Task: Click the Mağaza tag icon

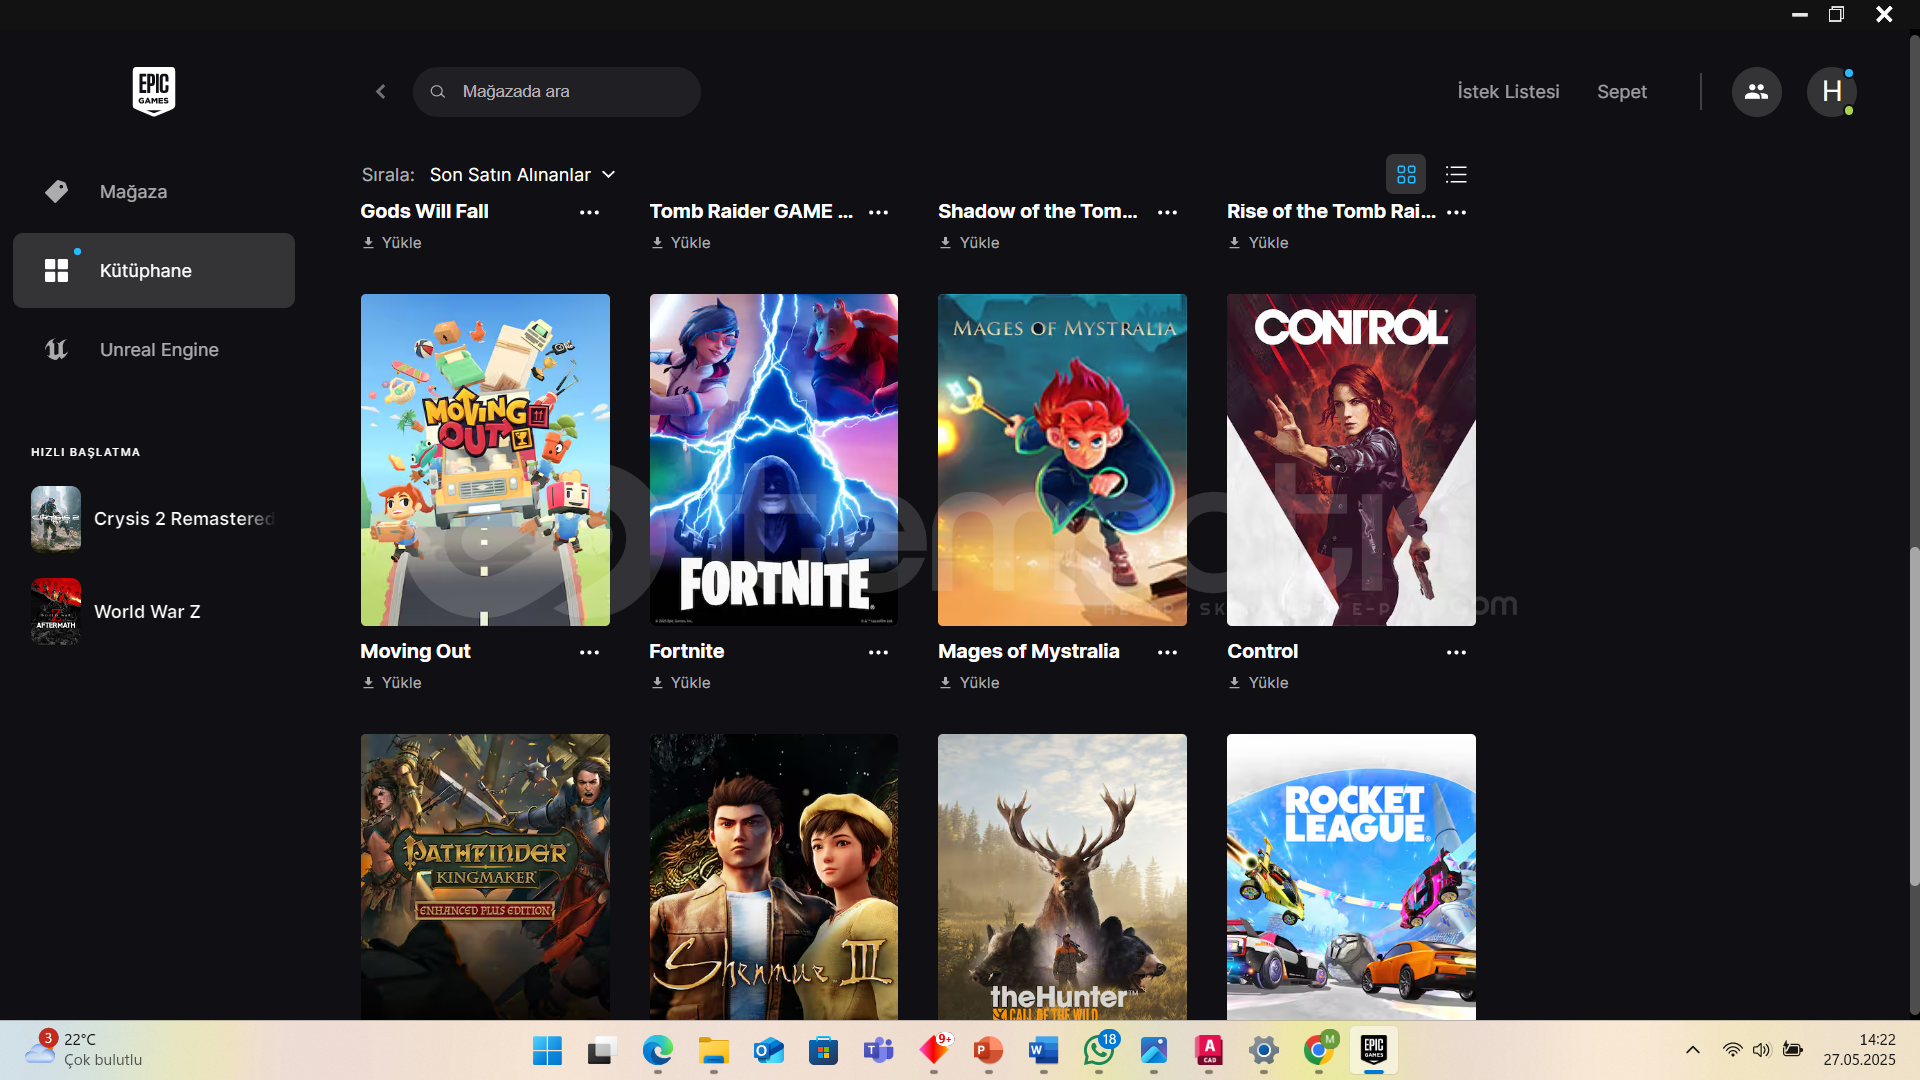Action: point(56,191)
